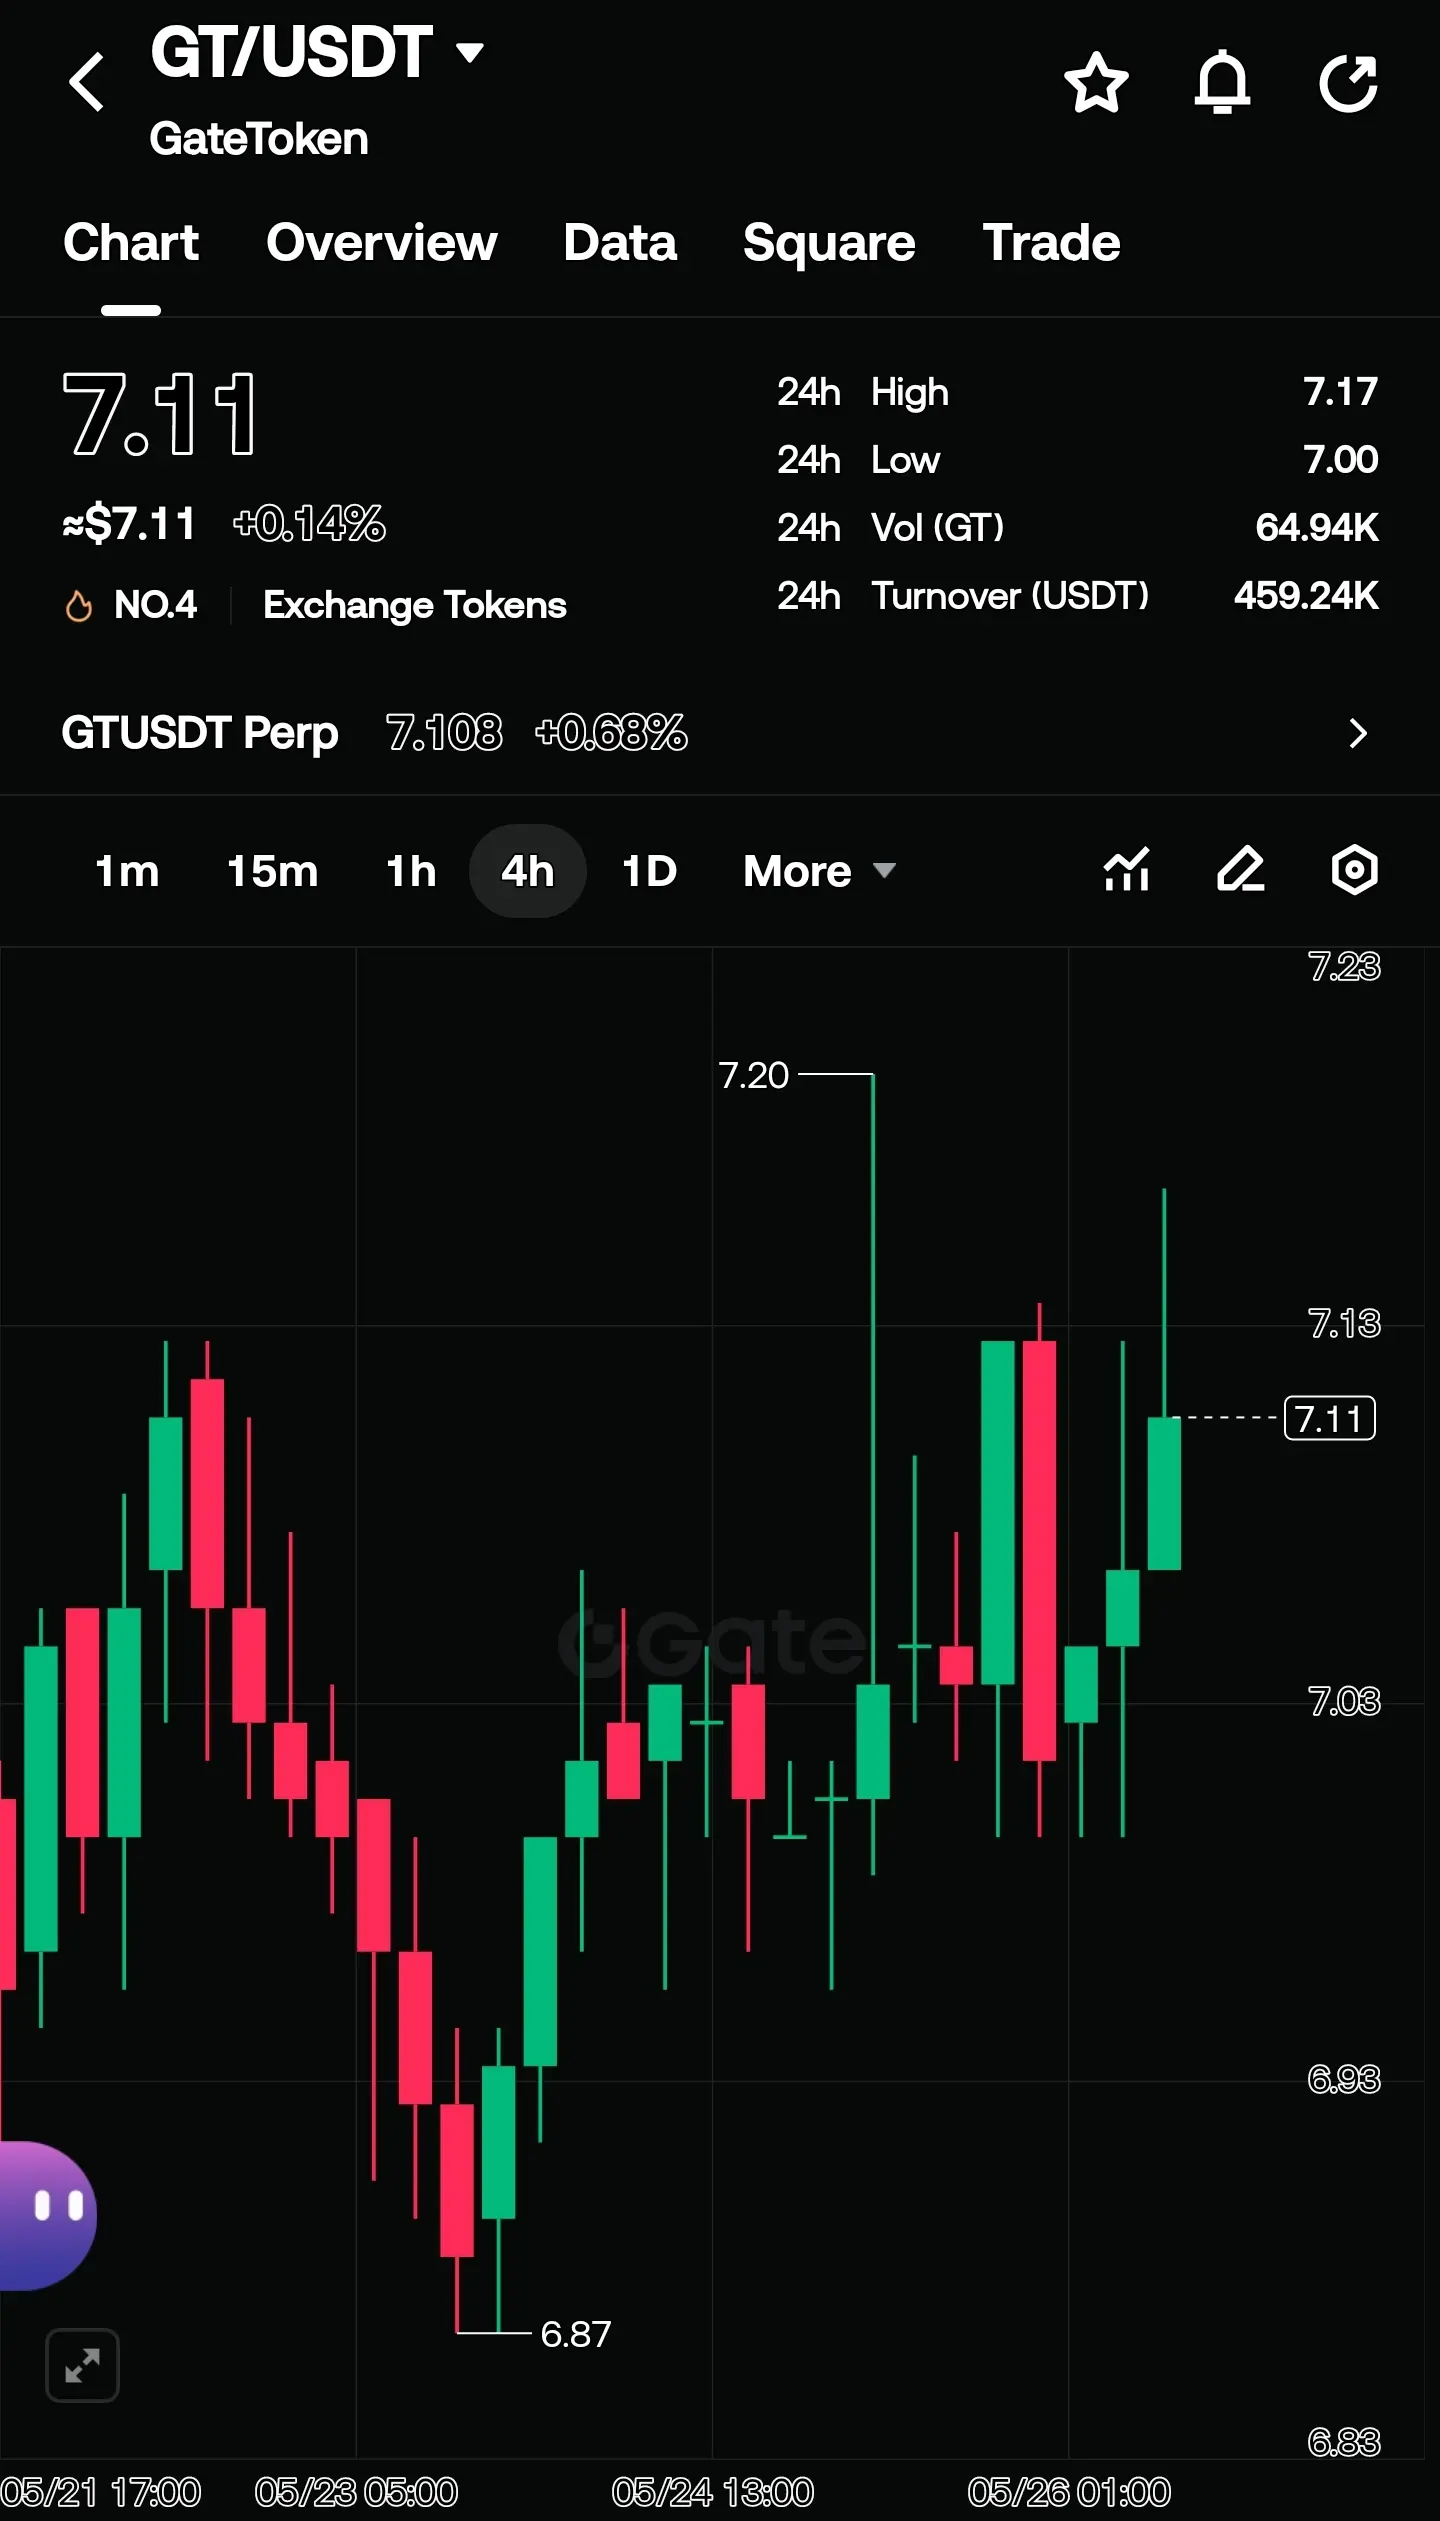Go to the Trade tab
1440x2521 pixels.
pos(1051,243)
